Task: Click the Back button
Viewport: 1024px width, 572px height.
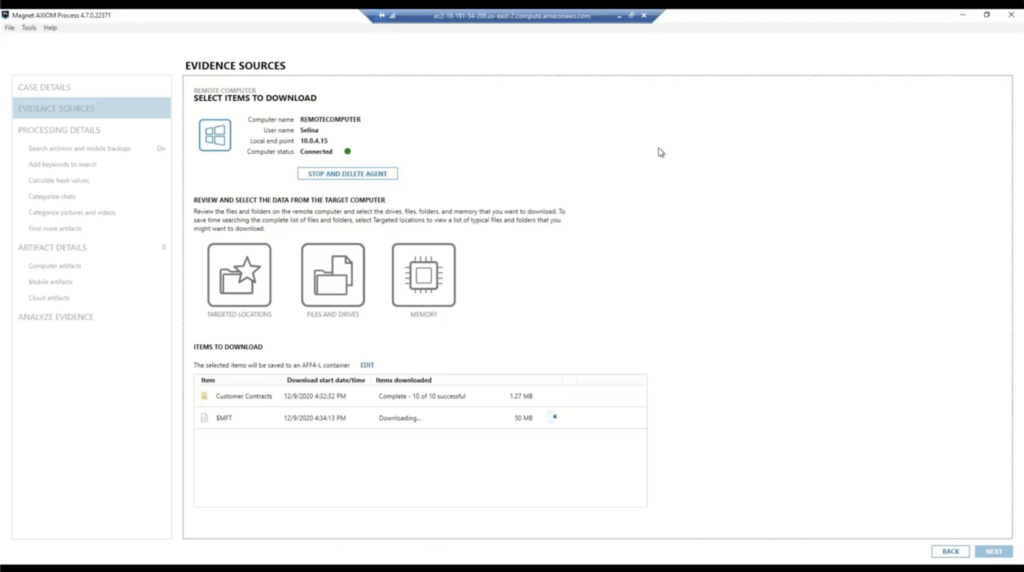Action: coord(950,551)
